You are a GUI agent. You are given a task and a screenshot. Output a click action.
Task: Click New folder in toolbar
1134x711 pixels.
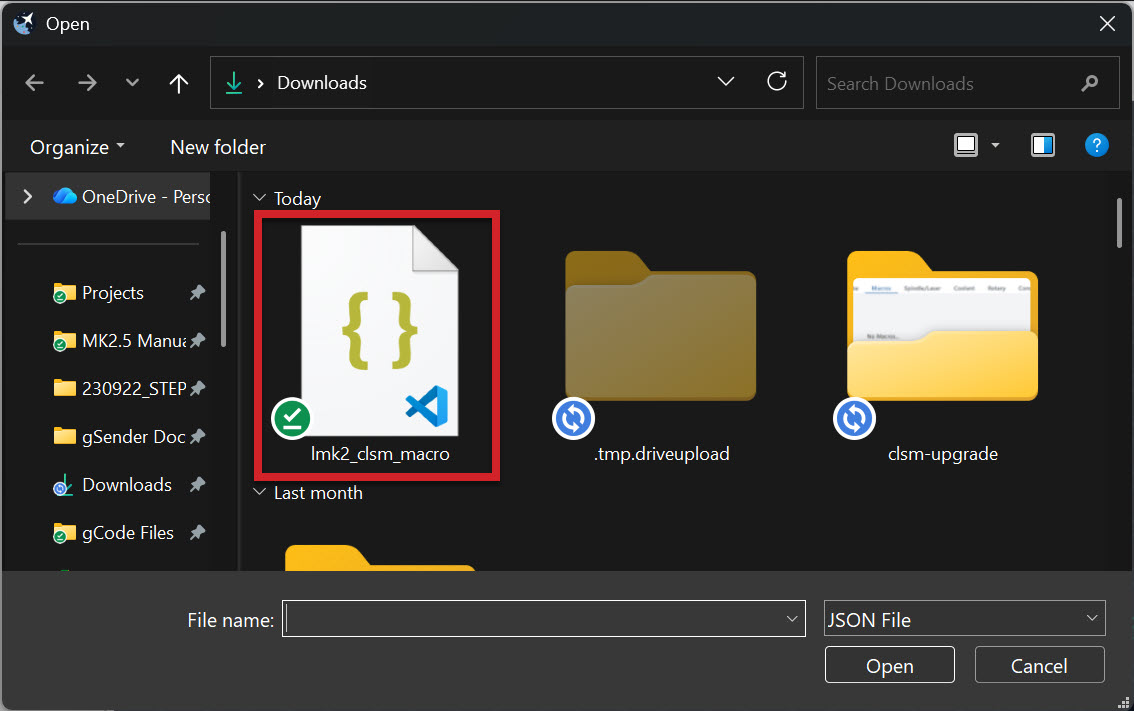[218, 147]
